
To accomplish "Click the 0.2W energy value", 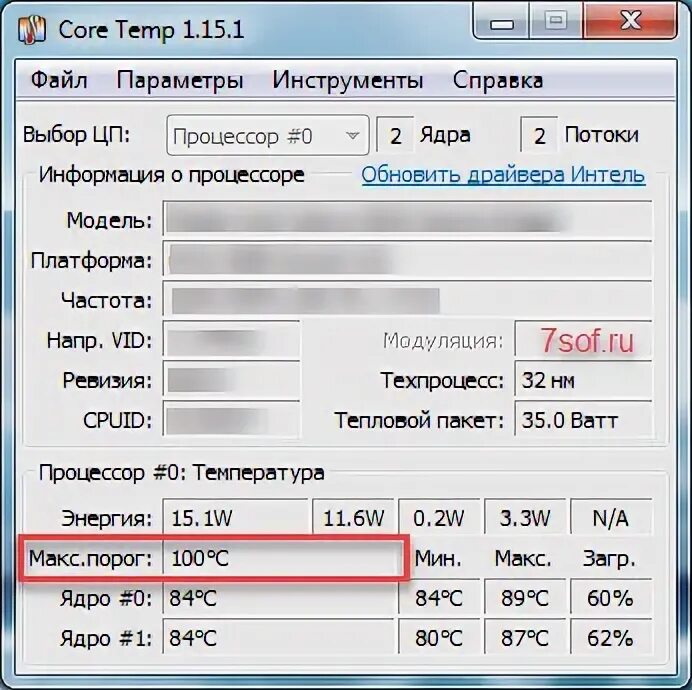I will (x=439, y=517).
